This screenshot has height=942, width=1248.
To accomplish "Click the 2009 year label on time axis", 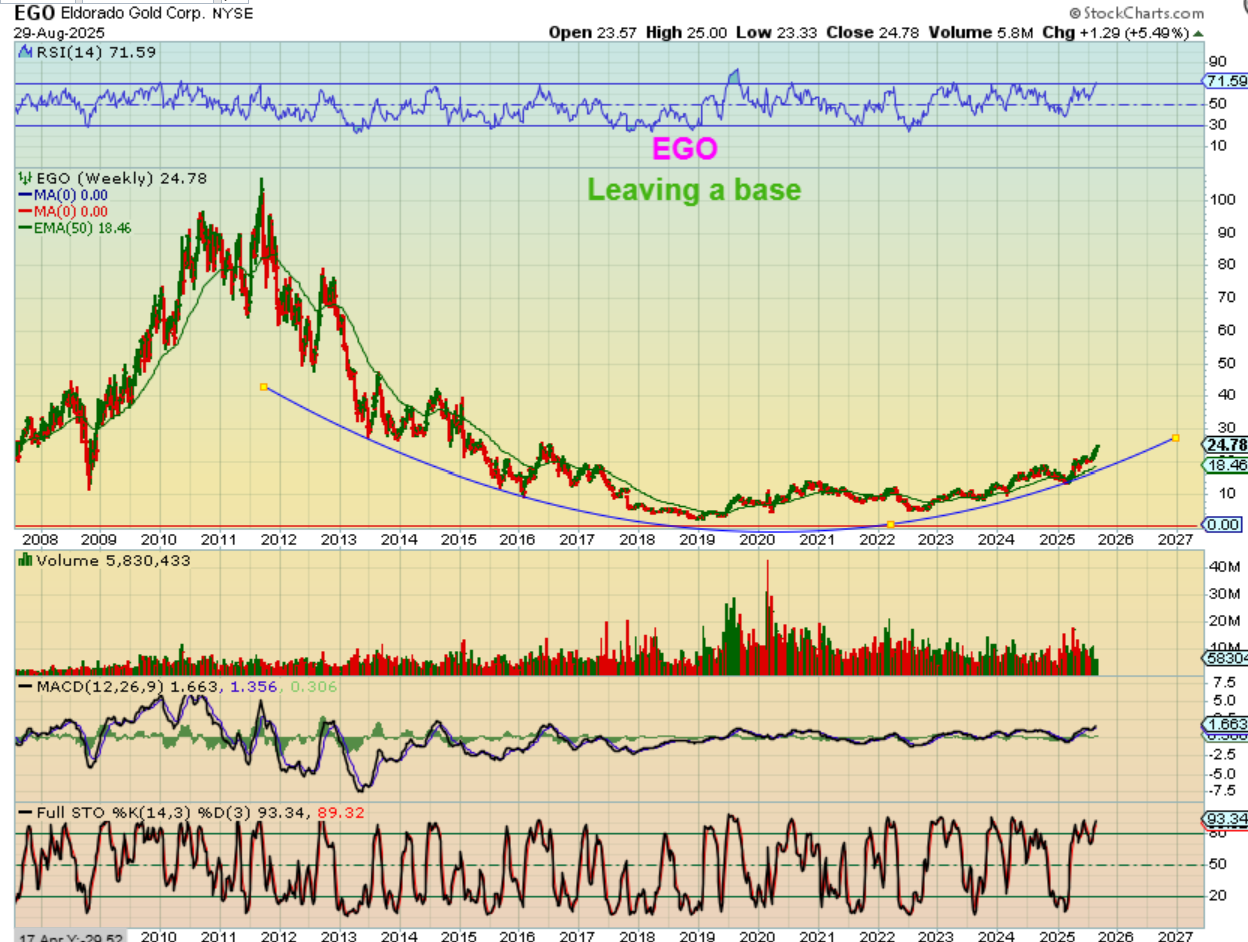I will pyautogui.click(x=98, y=541).
